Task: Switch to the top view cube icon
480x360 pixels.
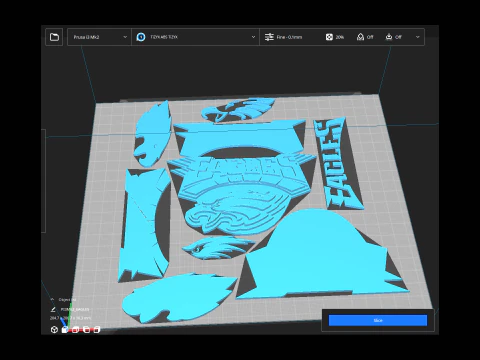Action: (75, 330)
